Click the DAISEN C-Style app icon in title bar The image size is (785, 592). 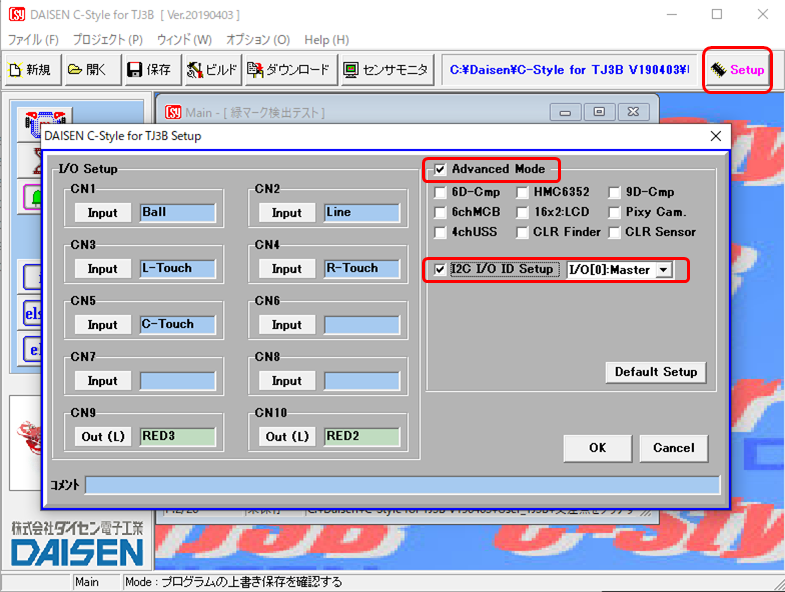(17, 15)
